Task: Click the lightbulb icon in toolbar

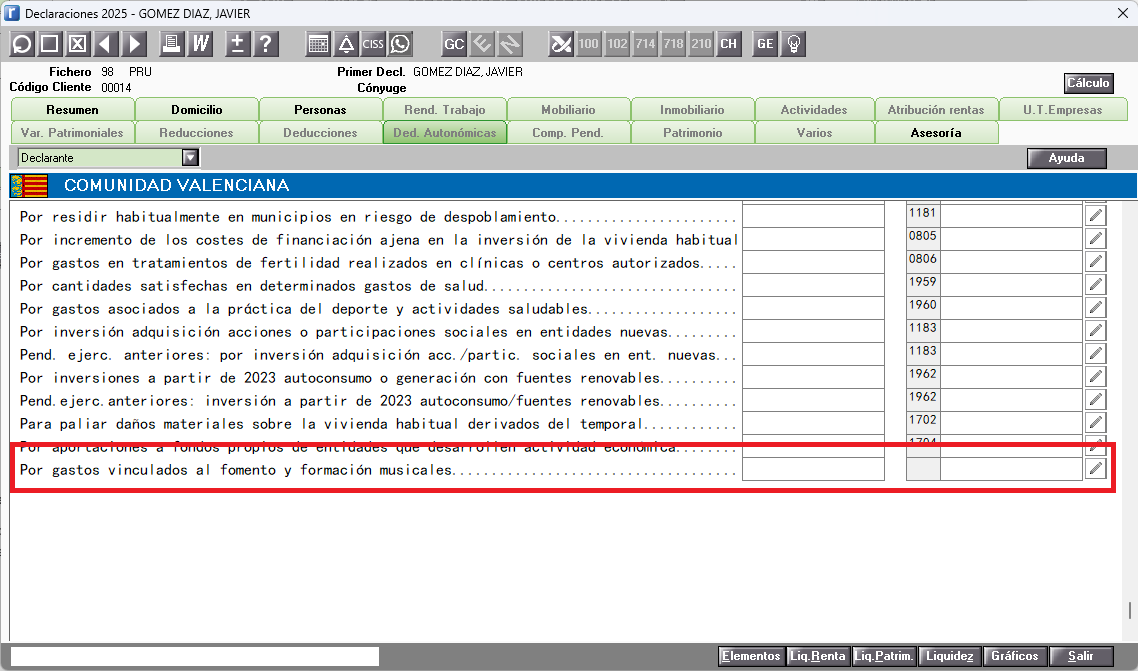Action: tap(794, 44)
